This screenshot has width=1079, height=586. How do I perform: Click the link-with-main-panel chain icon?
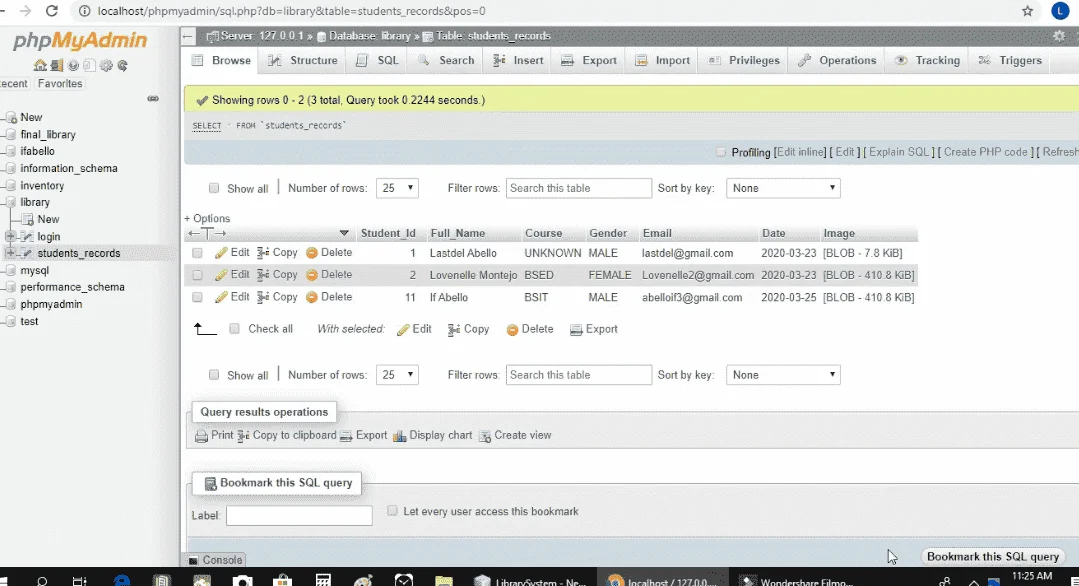(153, 98)
